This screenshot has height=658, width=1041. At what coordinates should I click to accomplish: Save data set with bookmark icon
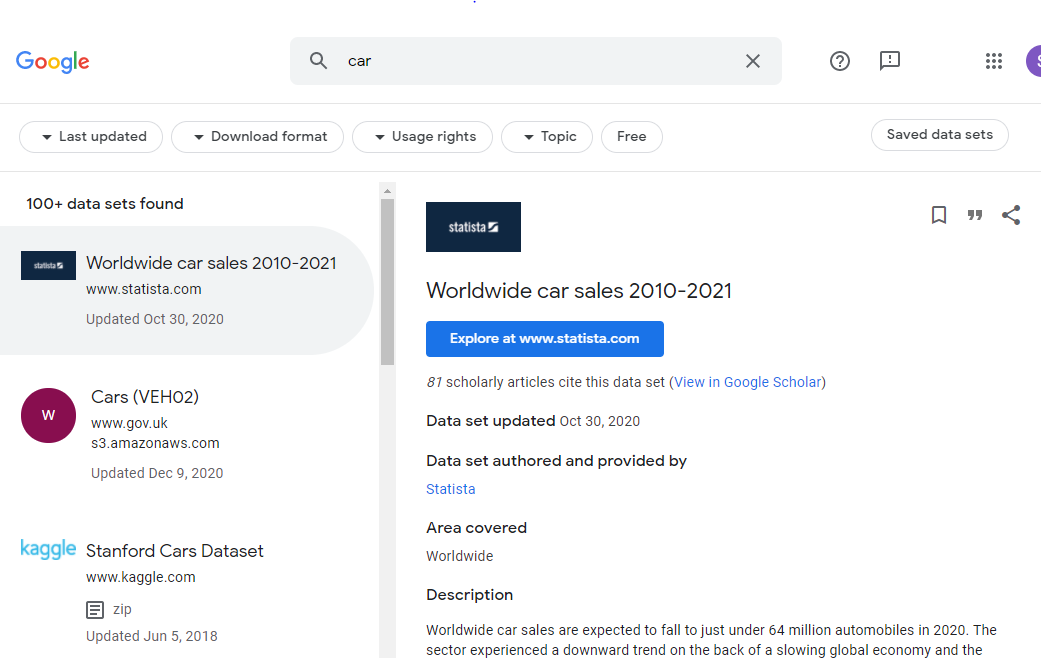tap(939, 215)
